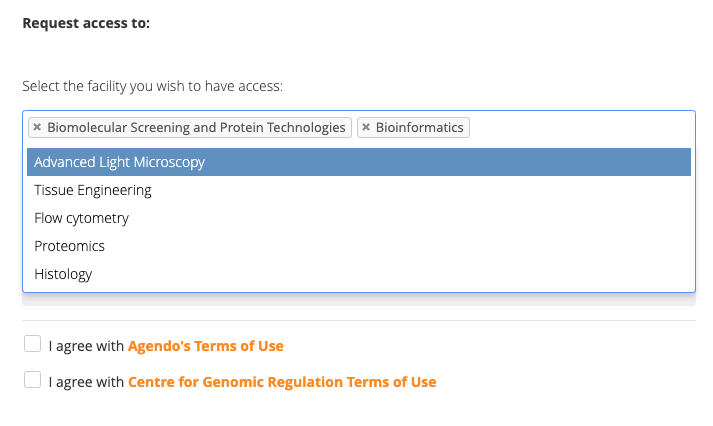Choose Tissue Engineering from the list

(359, 190)
